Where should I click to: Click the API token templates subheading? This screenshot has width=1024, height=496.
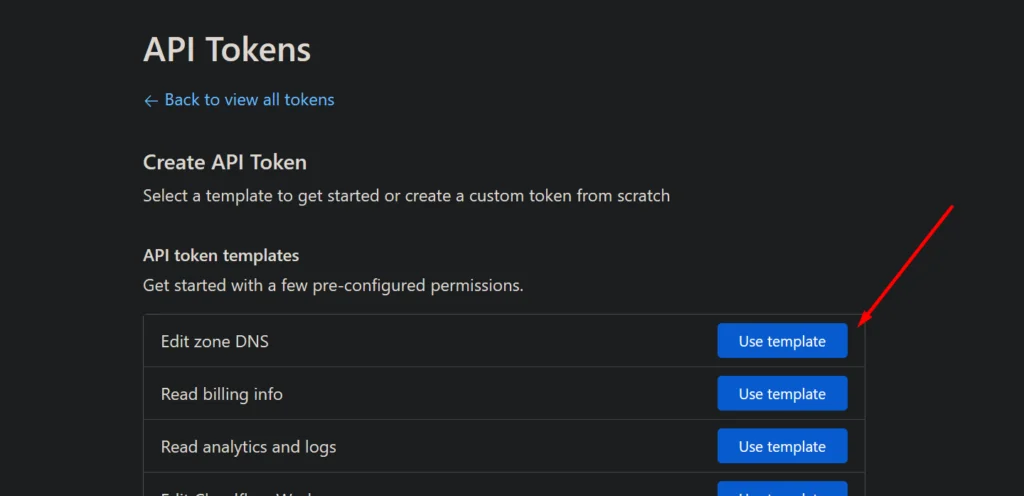click(x=221, y=256)
